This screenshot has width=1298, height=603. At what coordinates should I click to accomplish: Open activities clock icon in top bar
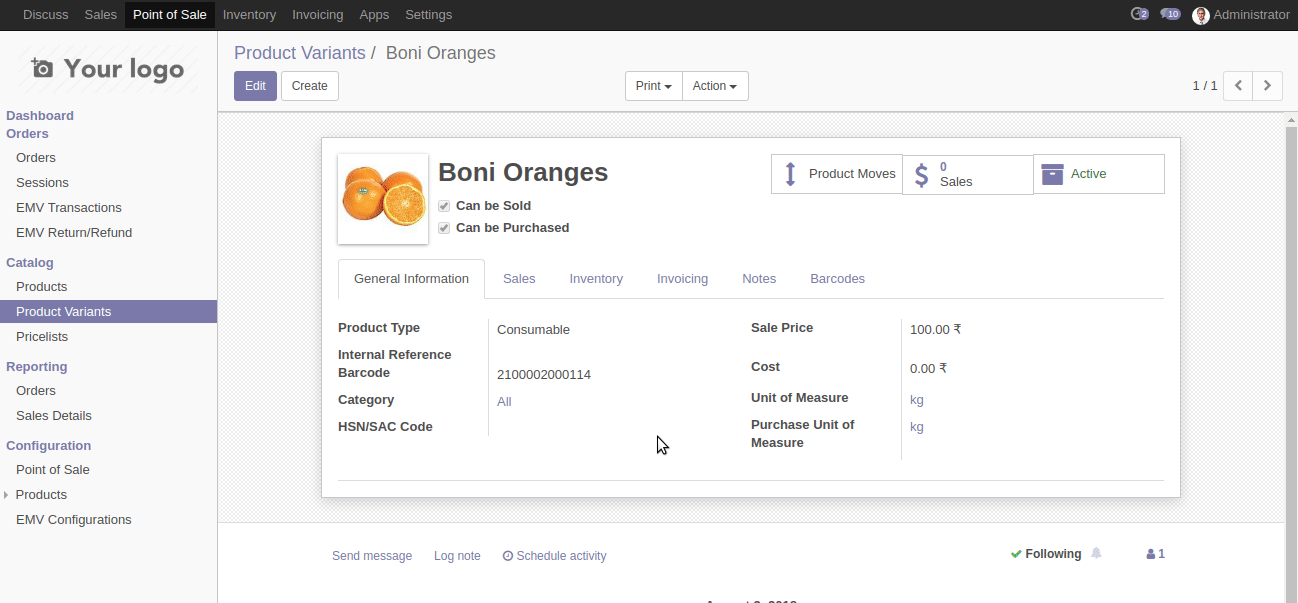pos(1138,14)
